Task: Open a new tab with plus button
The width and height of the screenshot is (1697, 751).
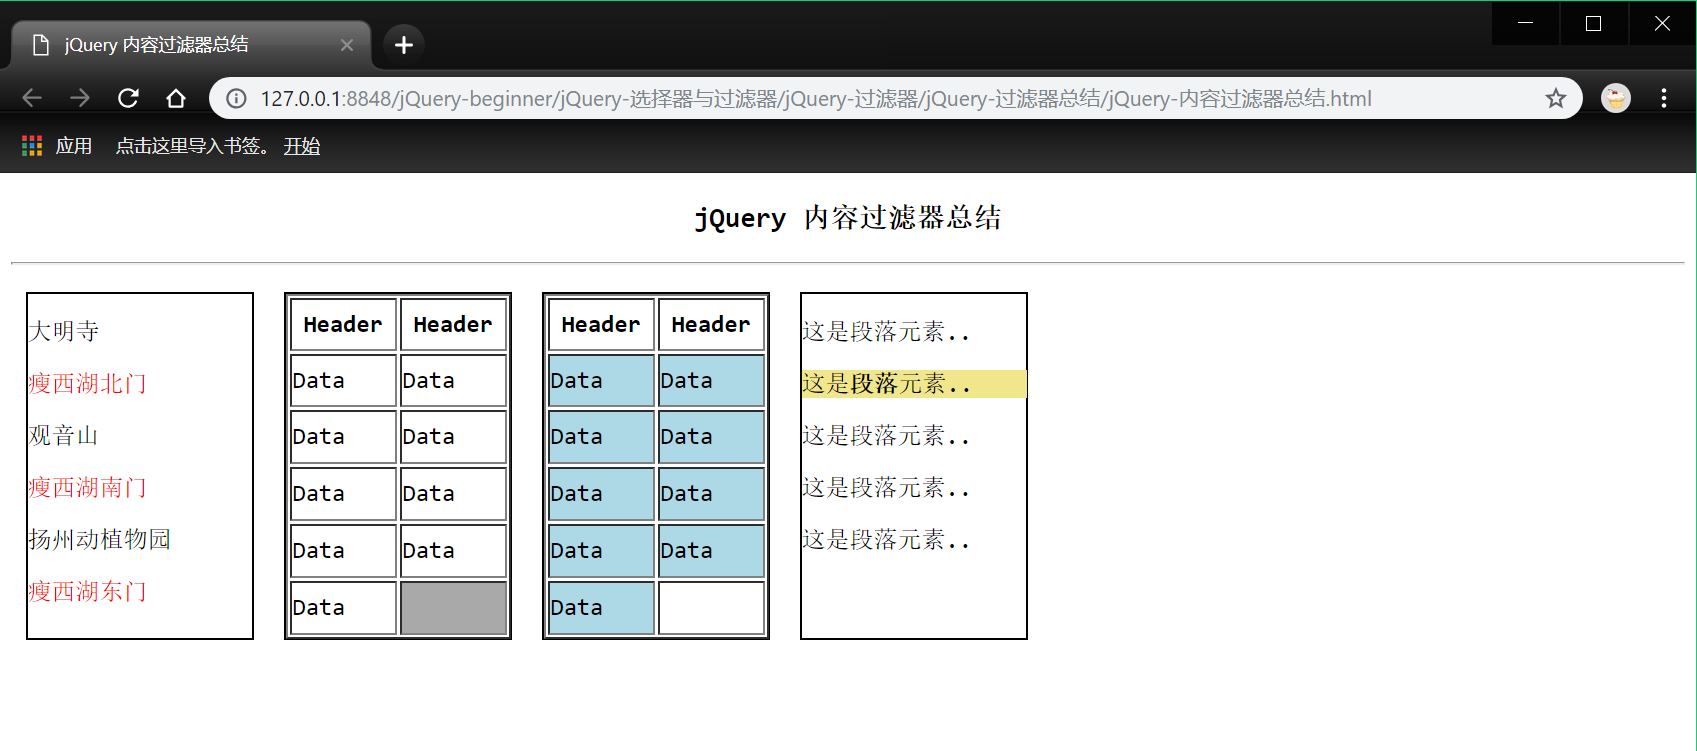Action: [404, 45]
